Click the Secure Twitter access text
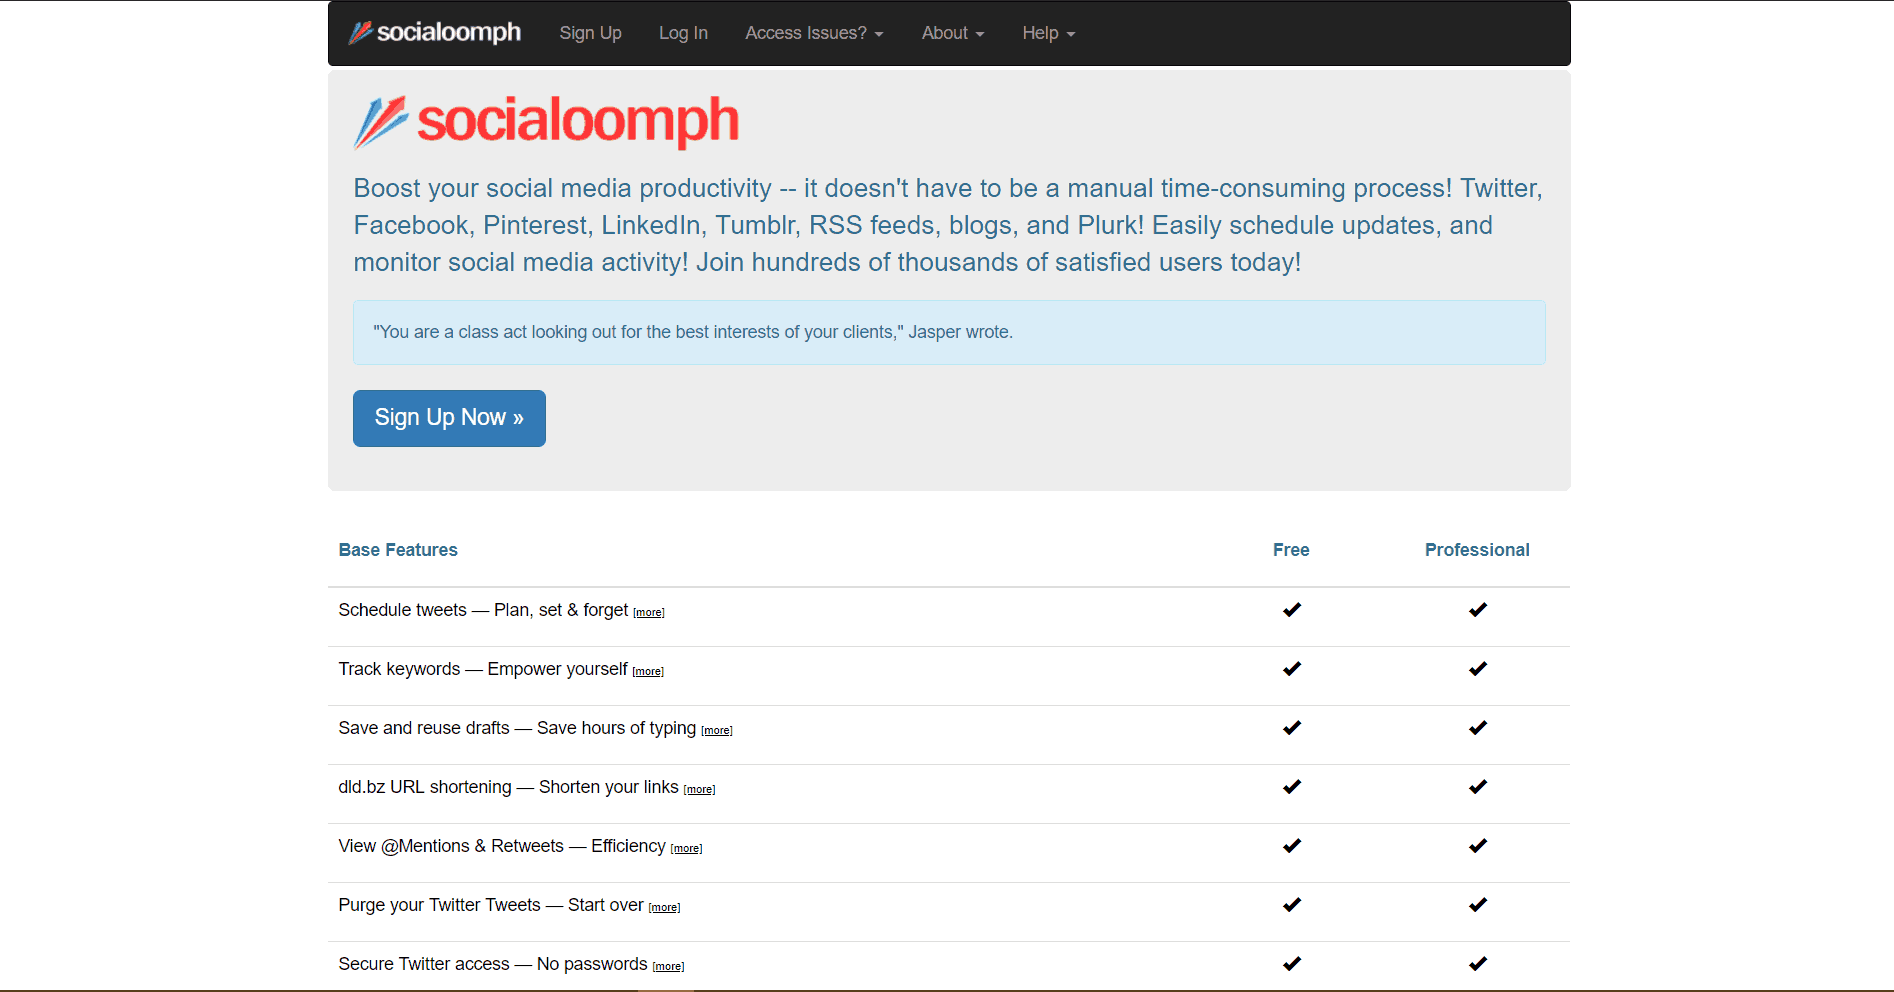Viewport: 1894px width, 992px height. (x=493, y=964)
